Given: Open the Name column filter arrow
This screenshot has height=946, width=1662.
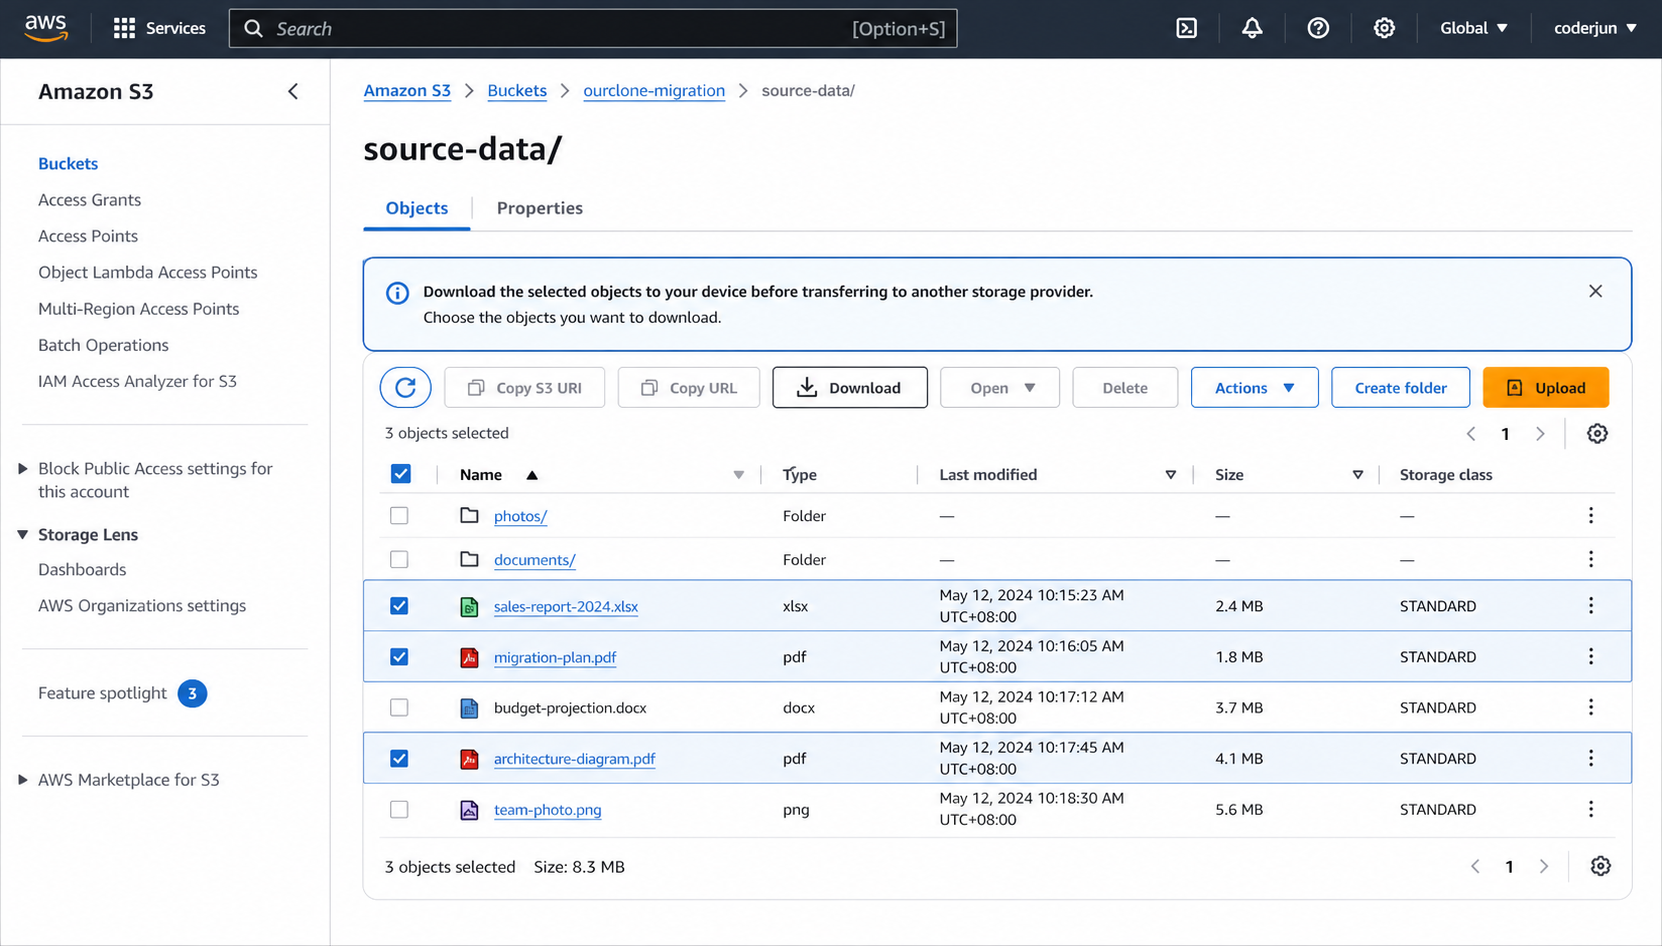Looking at the screenshot, I should pos(738,475).
